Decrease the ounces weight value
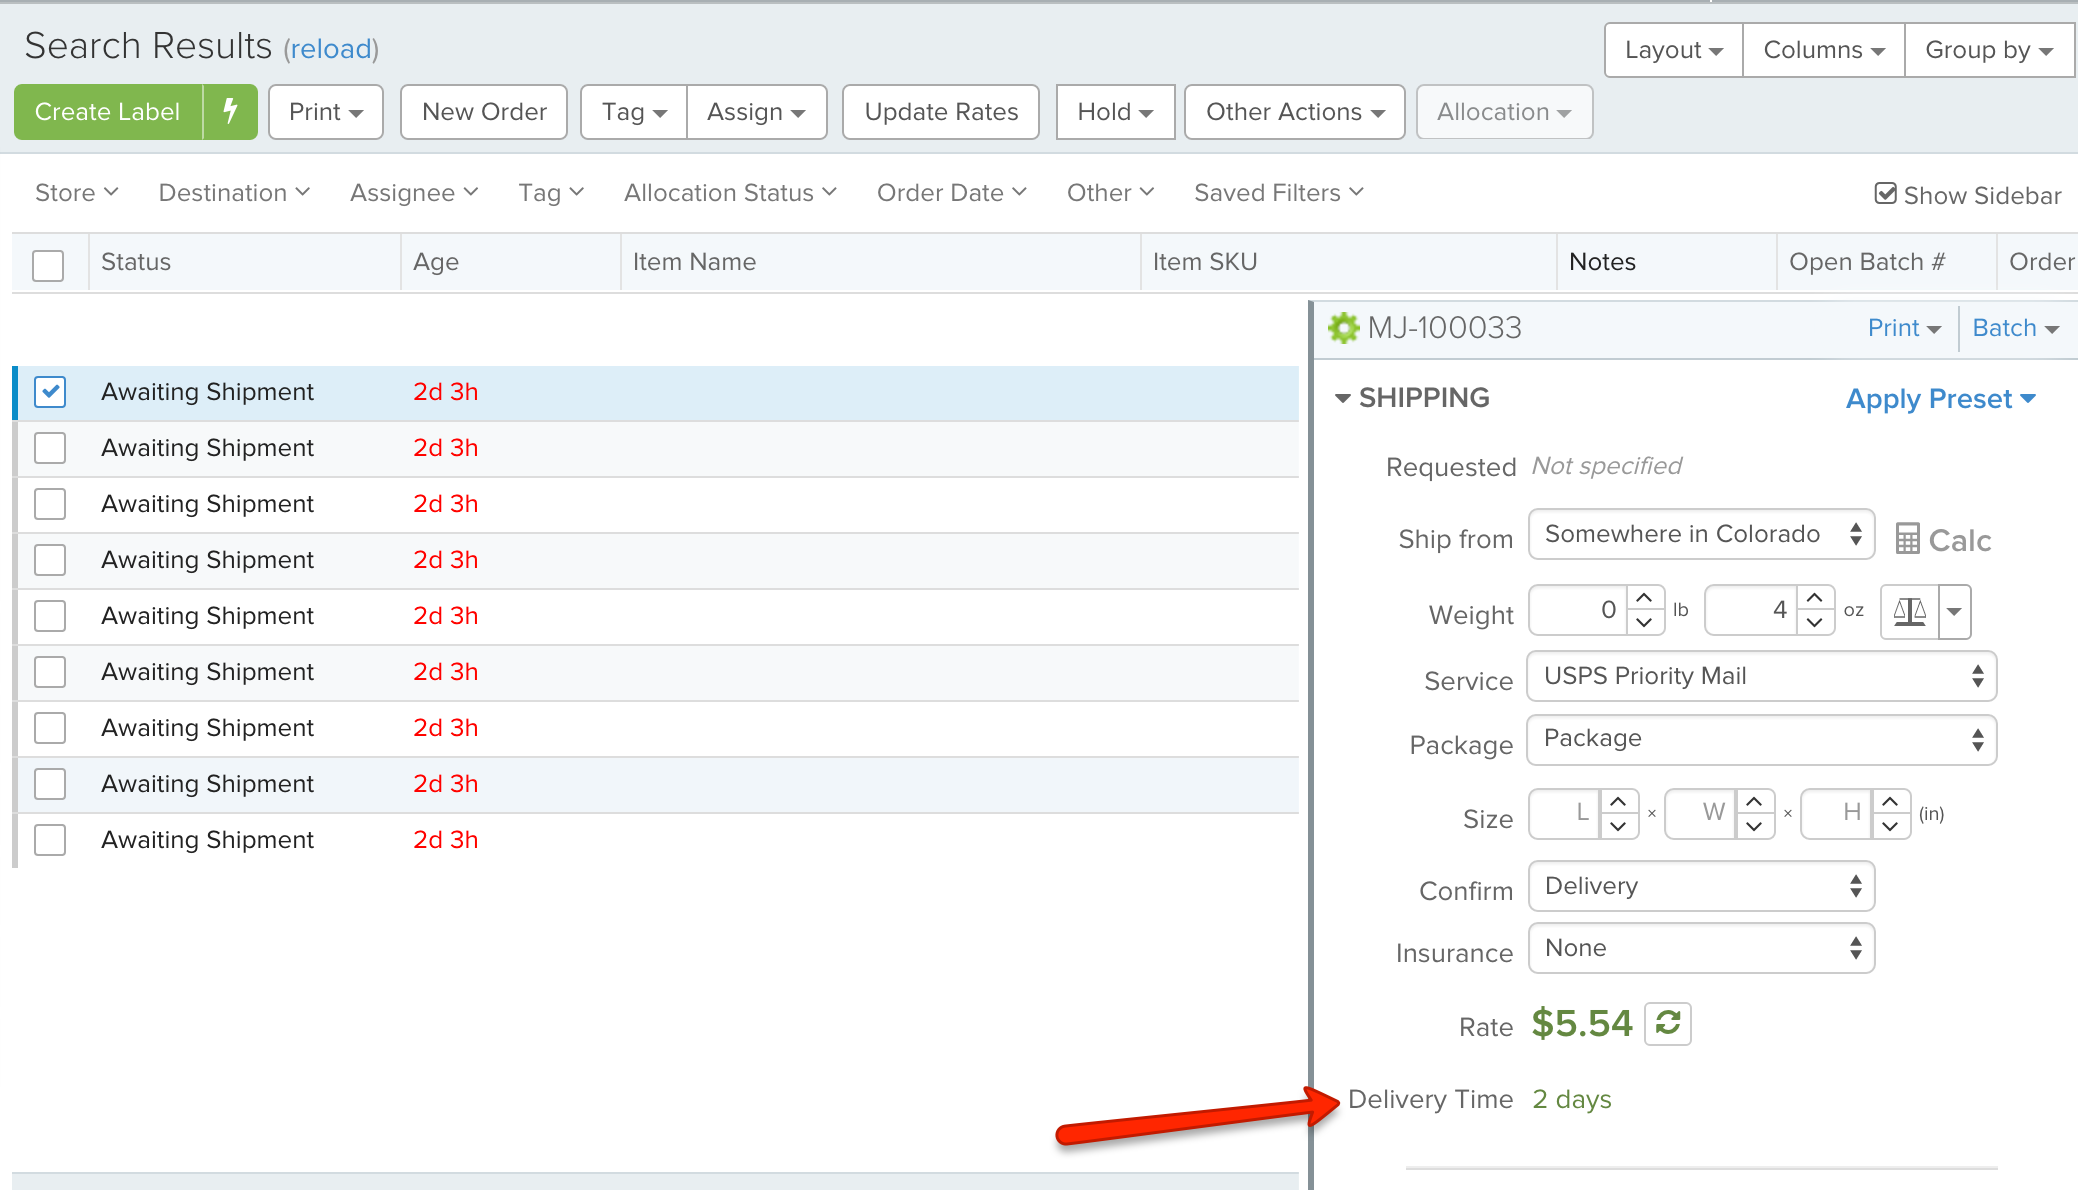 [1815, 623]
